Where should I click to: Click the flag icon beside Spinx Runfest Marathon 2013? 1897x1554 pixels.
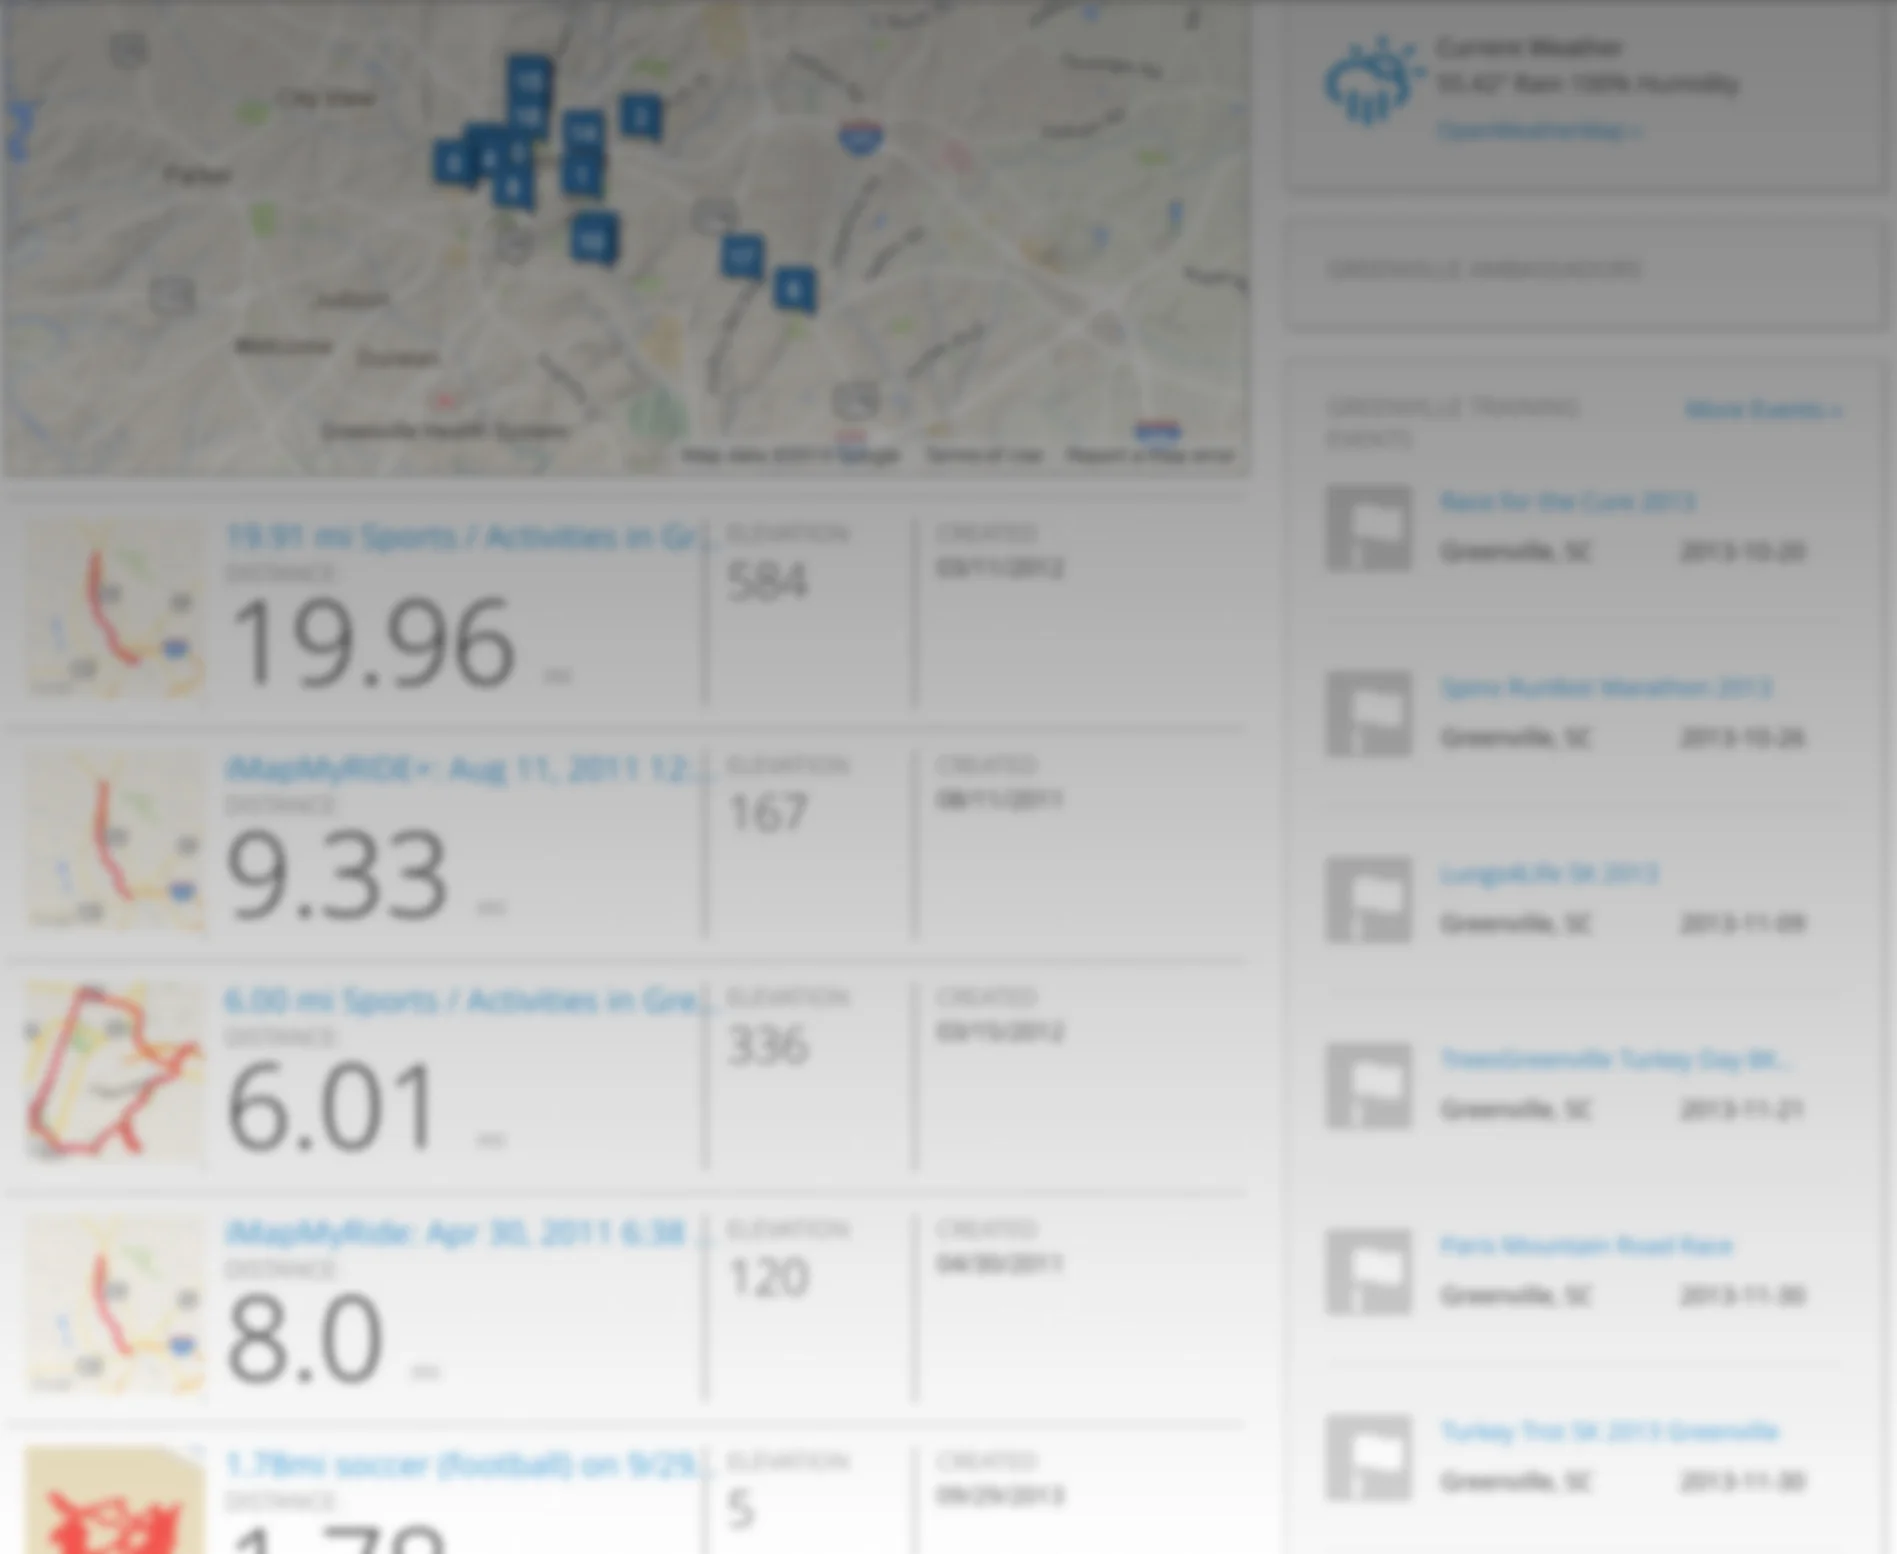coord(1369,713)
